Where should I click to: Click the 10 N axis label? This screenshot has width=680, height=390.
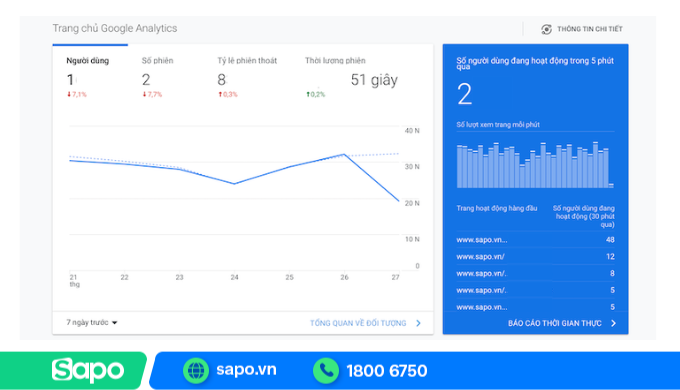tap(412, 239)
